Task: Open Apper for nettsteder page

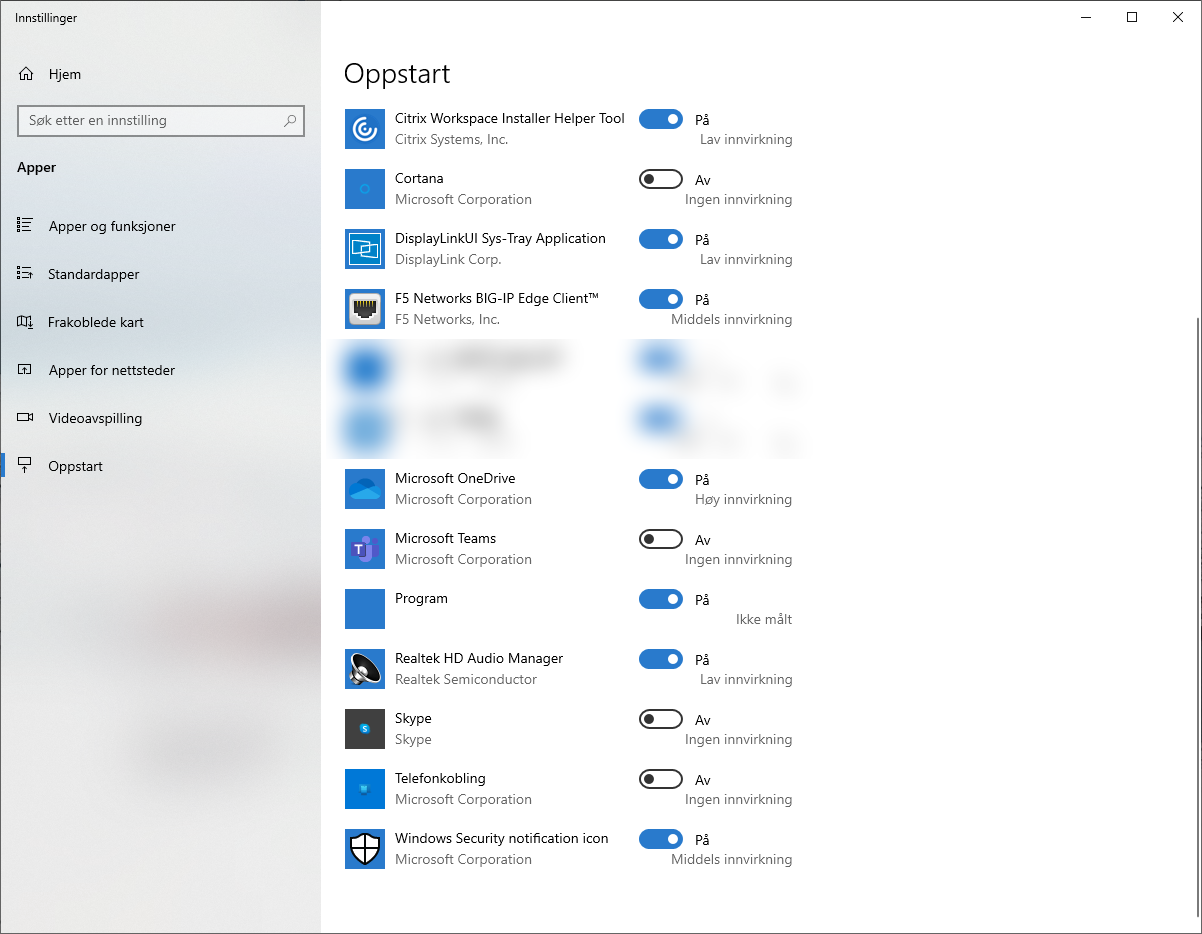Action: 160,370
